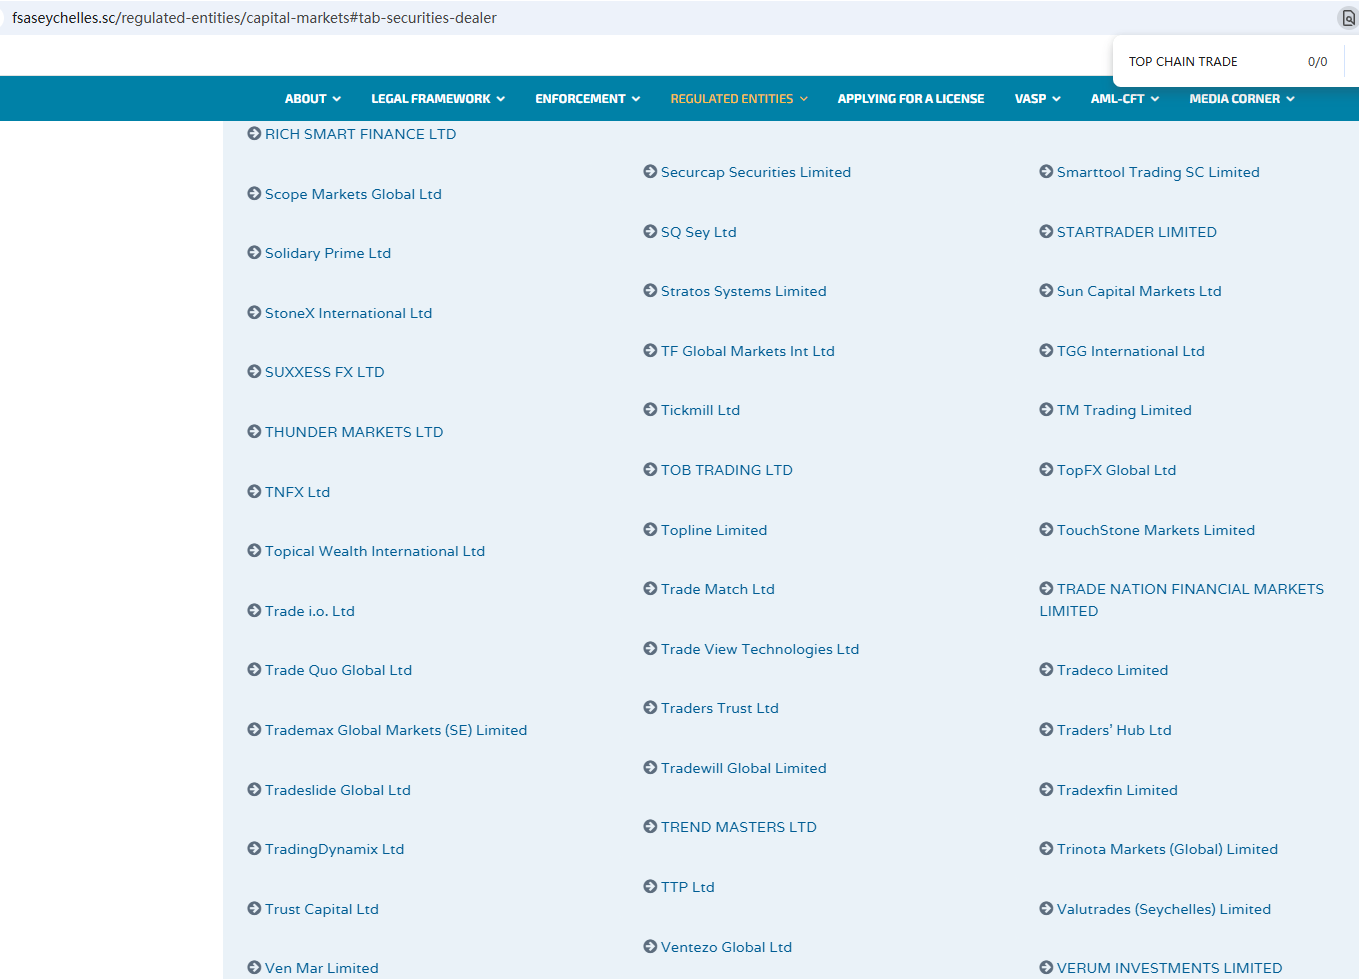The height and width of the screenshot is (979, 1359).
Task: Open the SUXXESS FX LTD link
Action: coord(325,372)
